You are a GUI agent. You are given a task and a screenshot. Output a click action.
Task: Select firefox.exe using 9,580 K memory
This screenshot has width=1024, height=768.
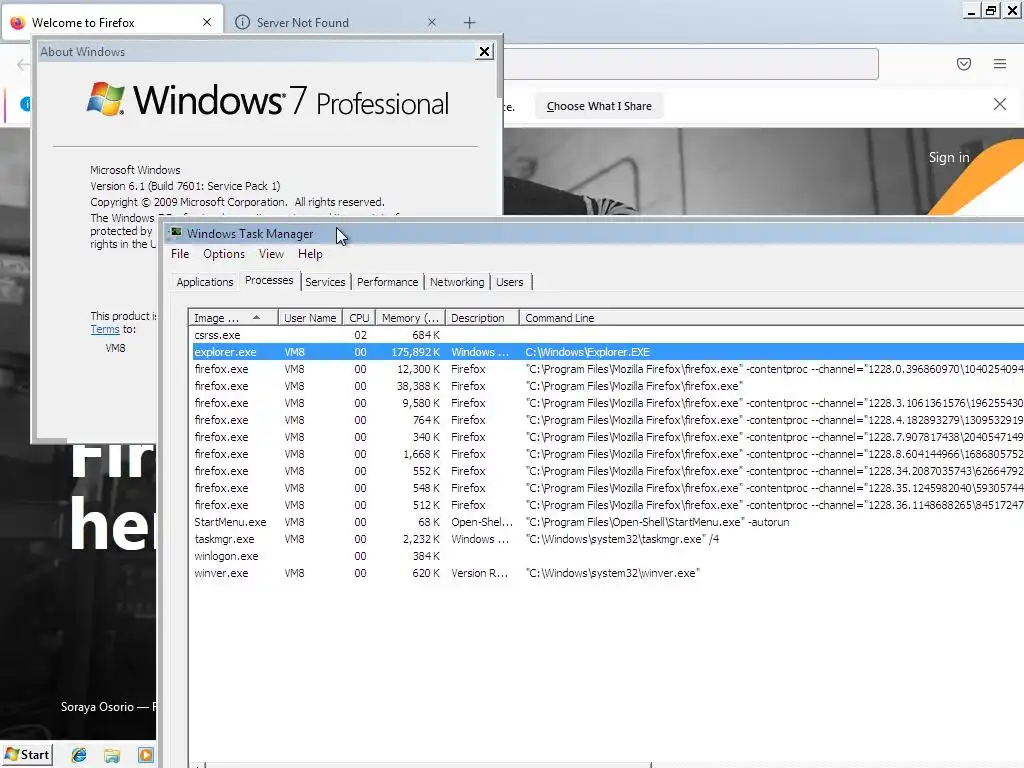(607, 403)
